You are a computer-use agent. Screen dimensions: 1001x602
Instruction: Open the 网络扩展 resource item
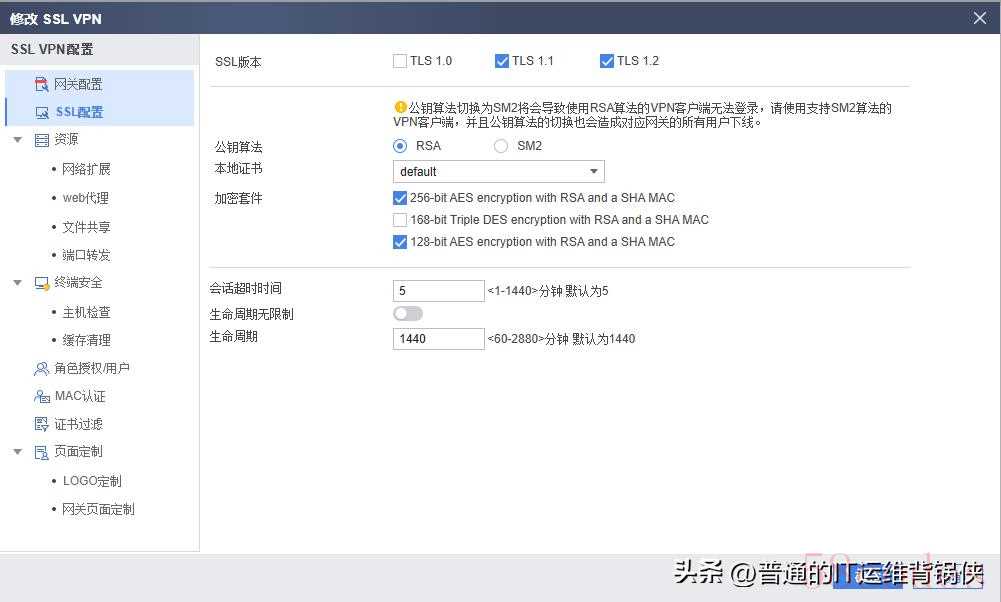point(86,169)
